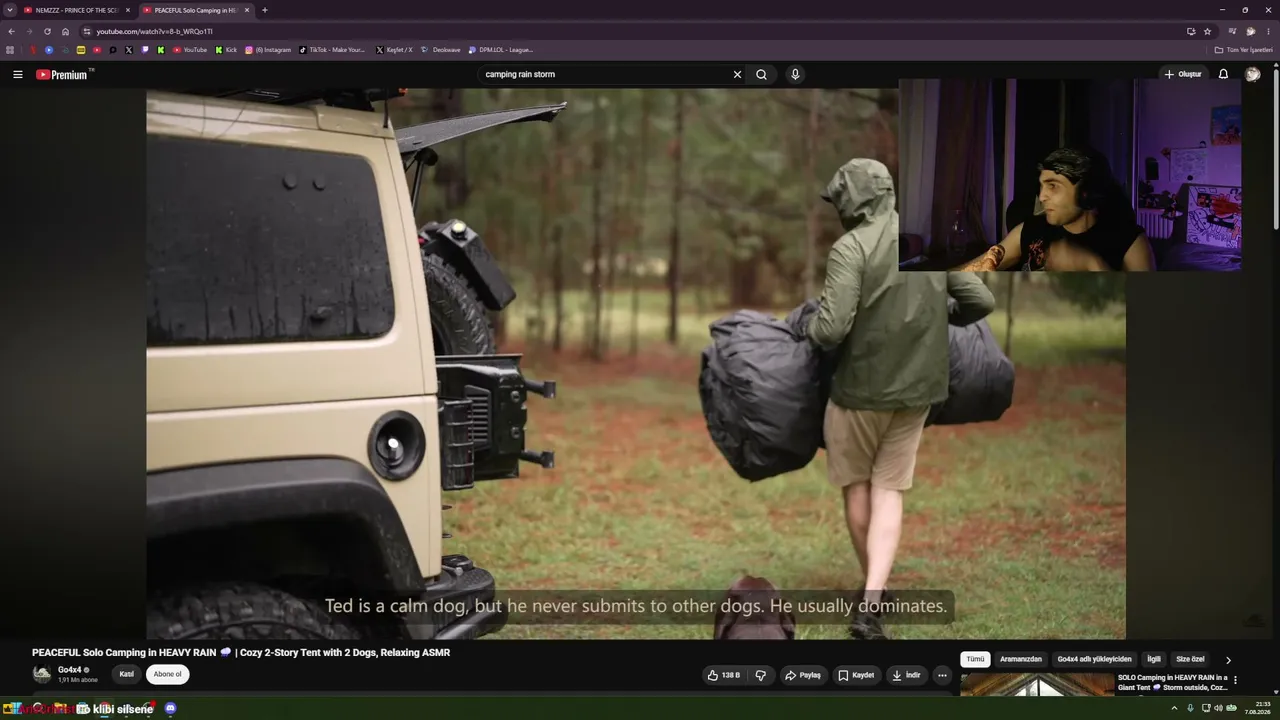This screenshot has width=1280, height=720.
Task: Open the Instagram bookmark
Action: 268,49
